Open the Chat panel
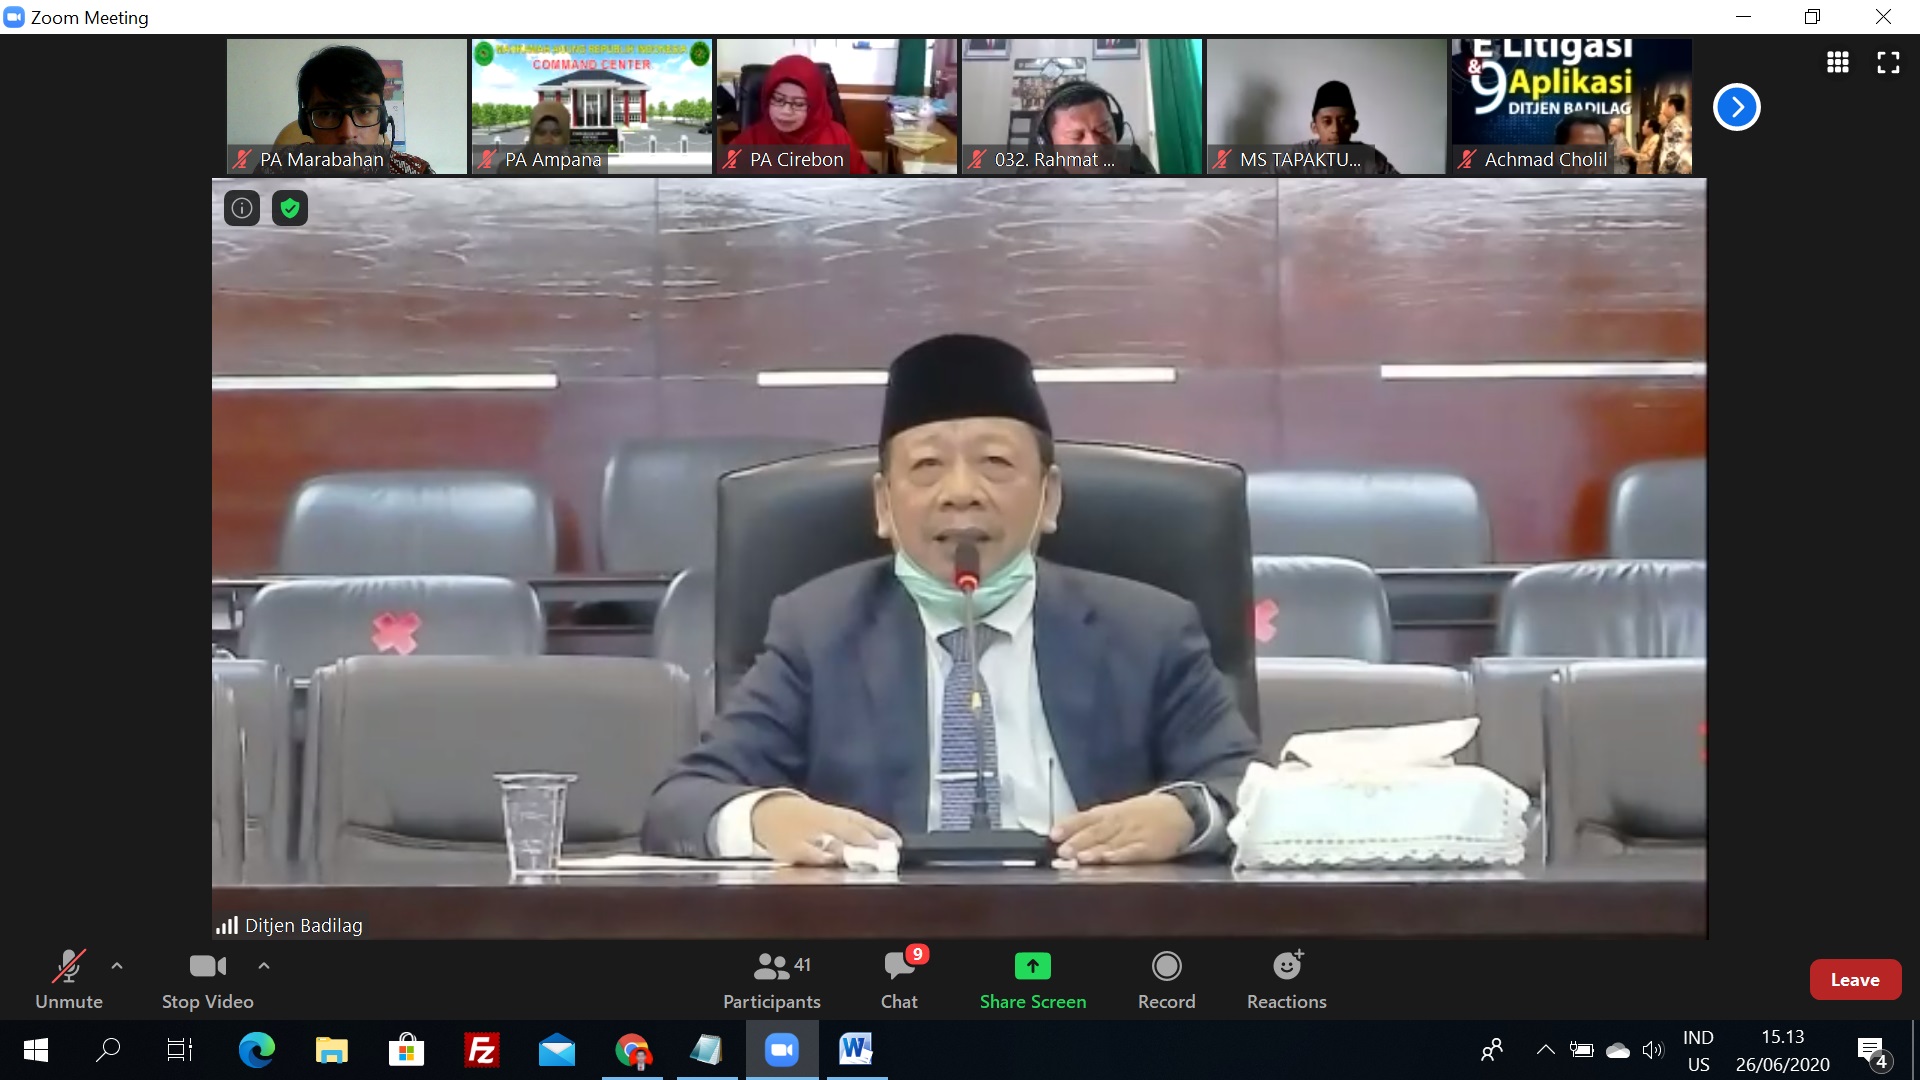 pos(899,978)
